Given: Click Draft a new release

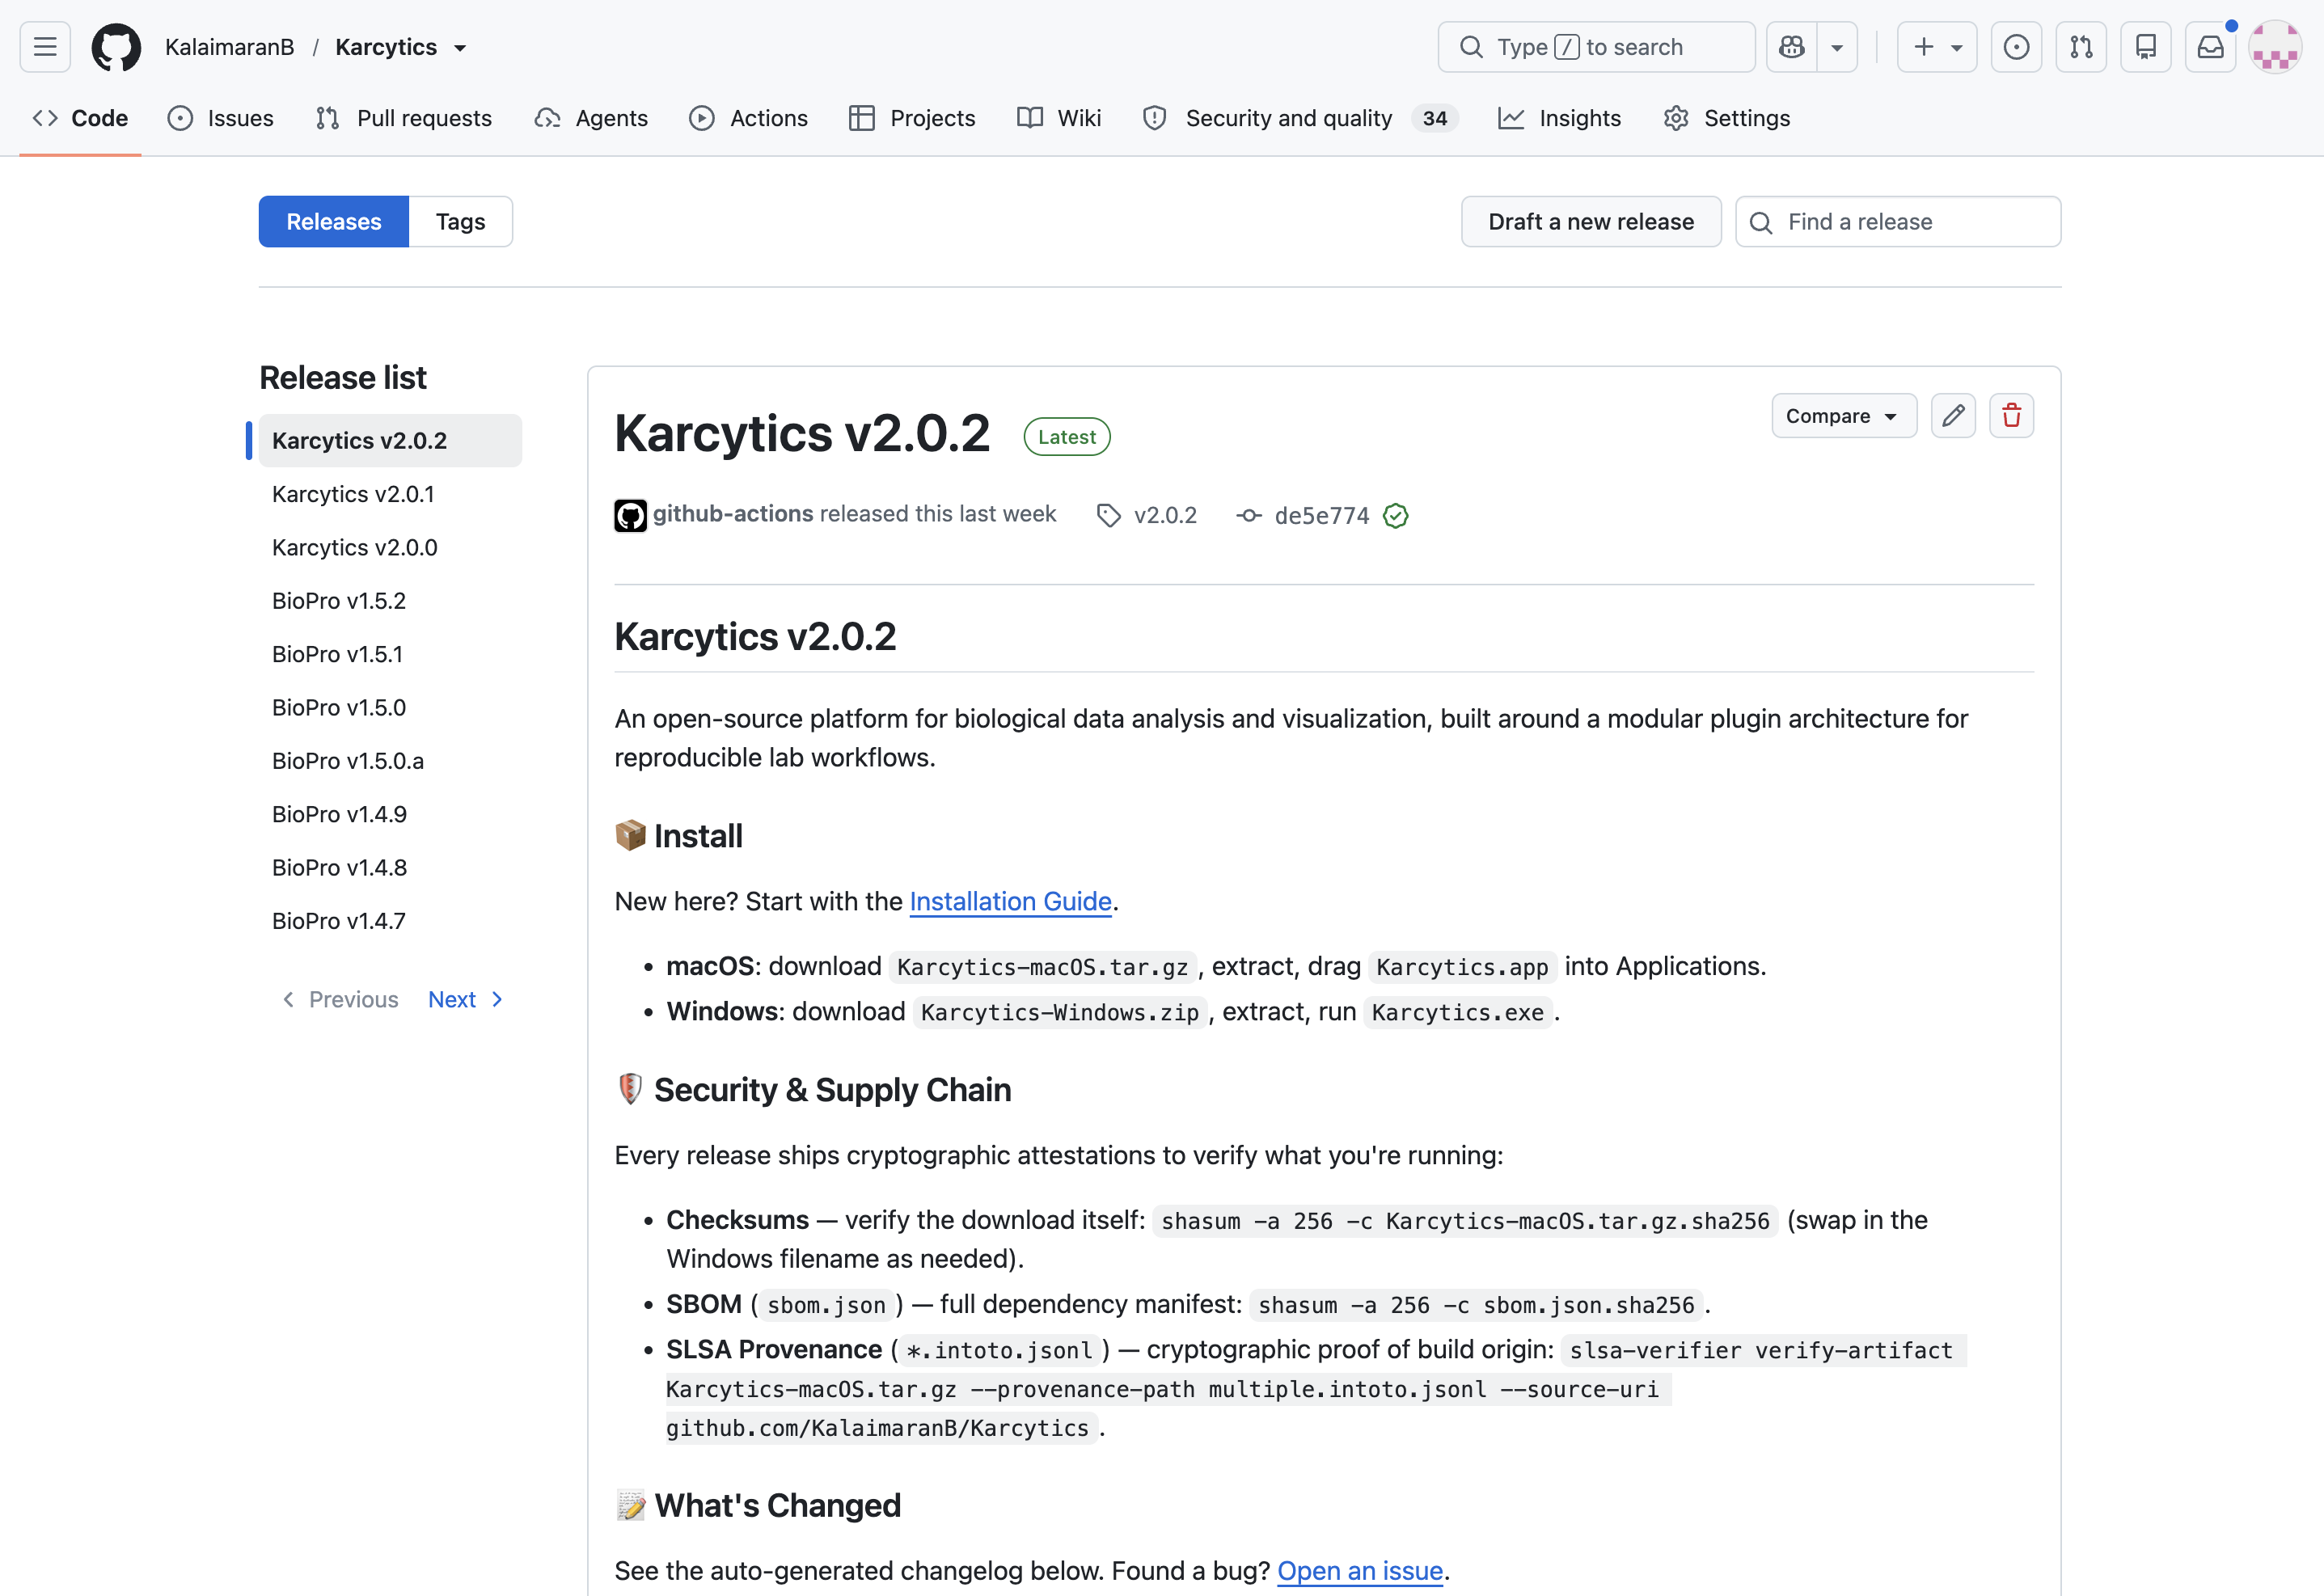Looking at the screenshot, I should 1591,222.
